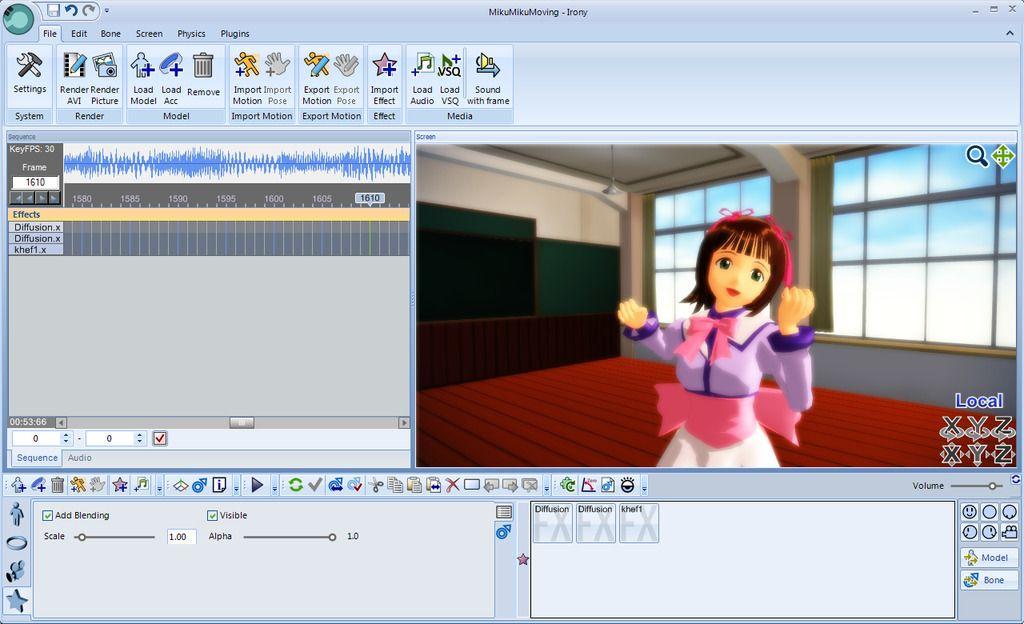
Task: Click the timeline scrollbar right arrow
Action: (x=404, y=423)
